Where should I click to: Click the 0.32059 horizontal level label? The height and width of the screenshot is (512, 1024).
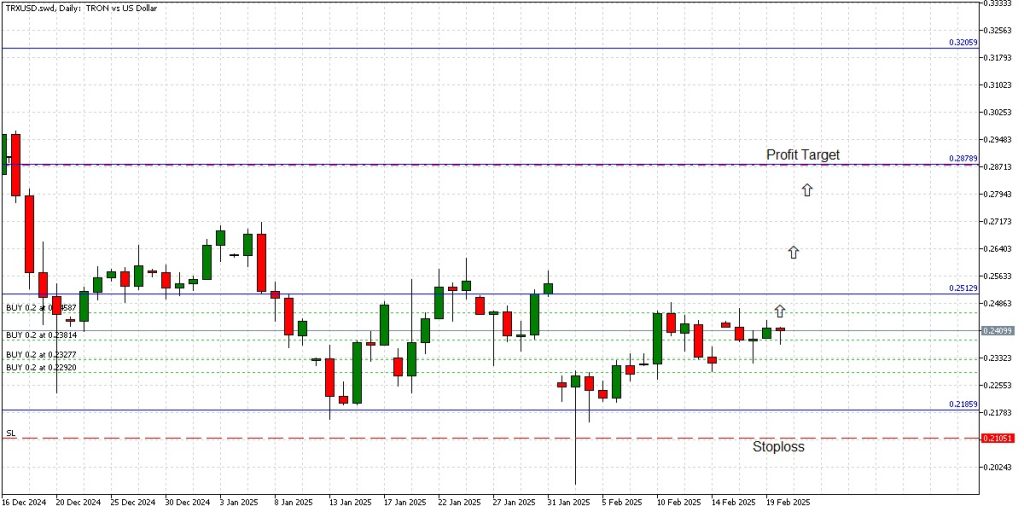coord(961,43)
